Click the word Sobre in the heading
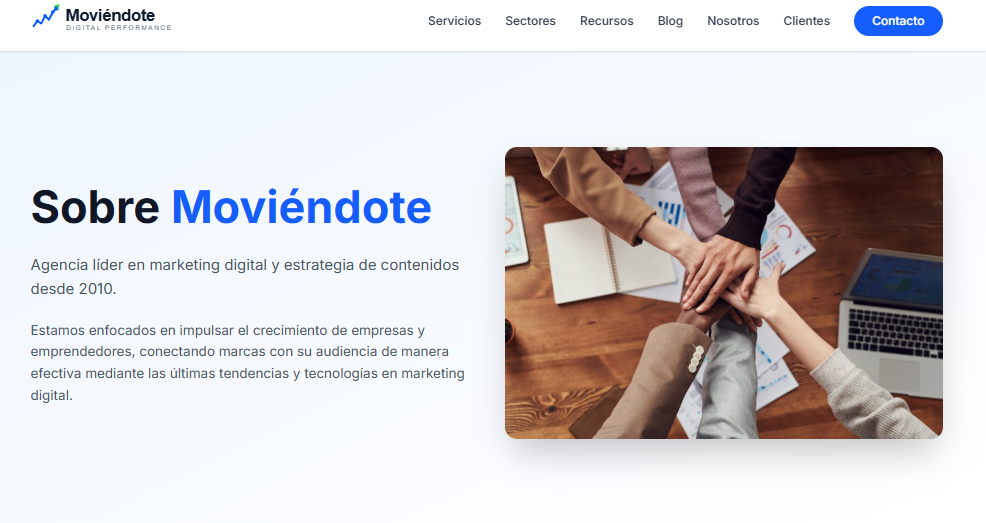986x523 pixels. pyautogui.click(x=95, y=207)
